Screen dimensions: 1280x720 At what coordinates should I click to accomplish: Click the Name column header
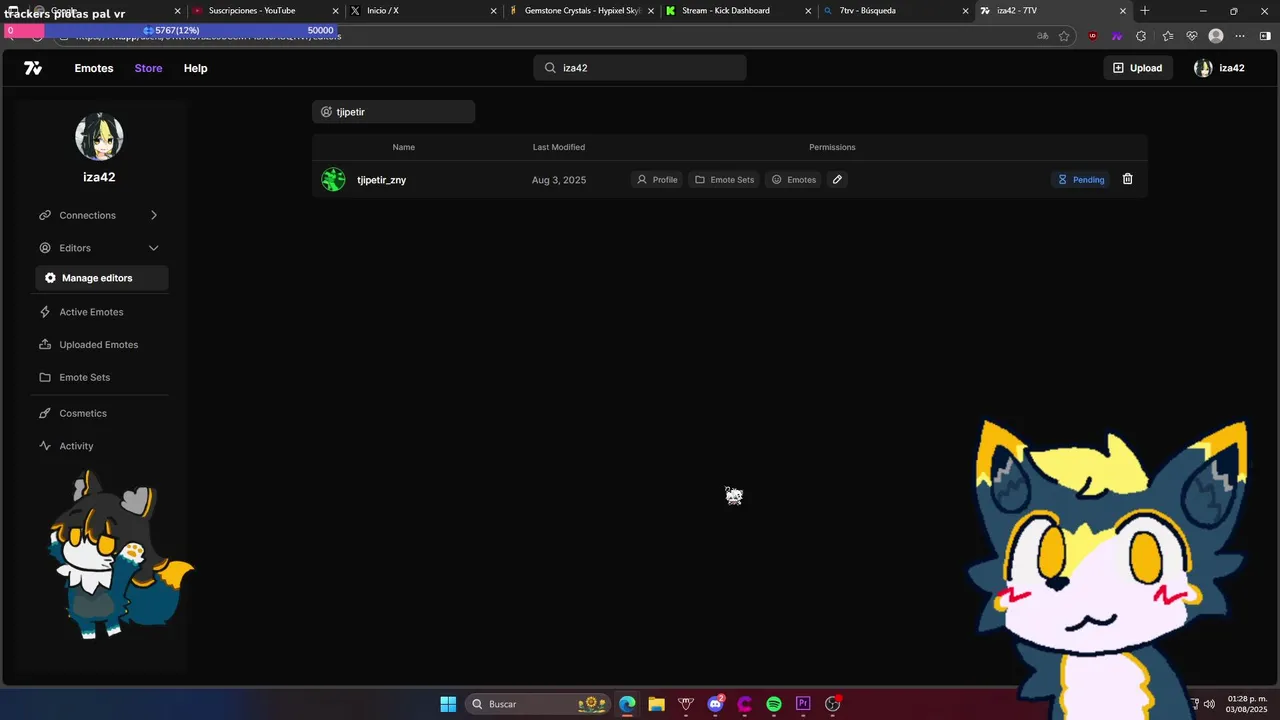click(x=403, y=147)
